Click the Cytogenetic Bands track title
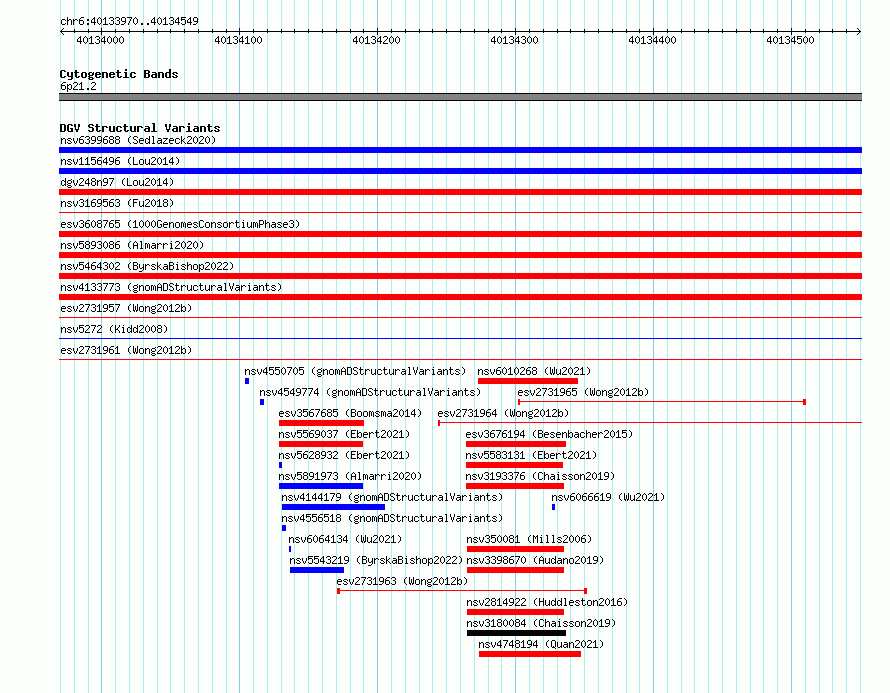The height and width of the screenshot is (693, 890). click(x=119, y=74)
